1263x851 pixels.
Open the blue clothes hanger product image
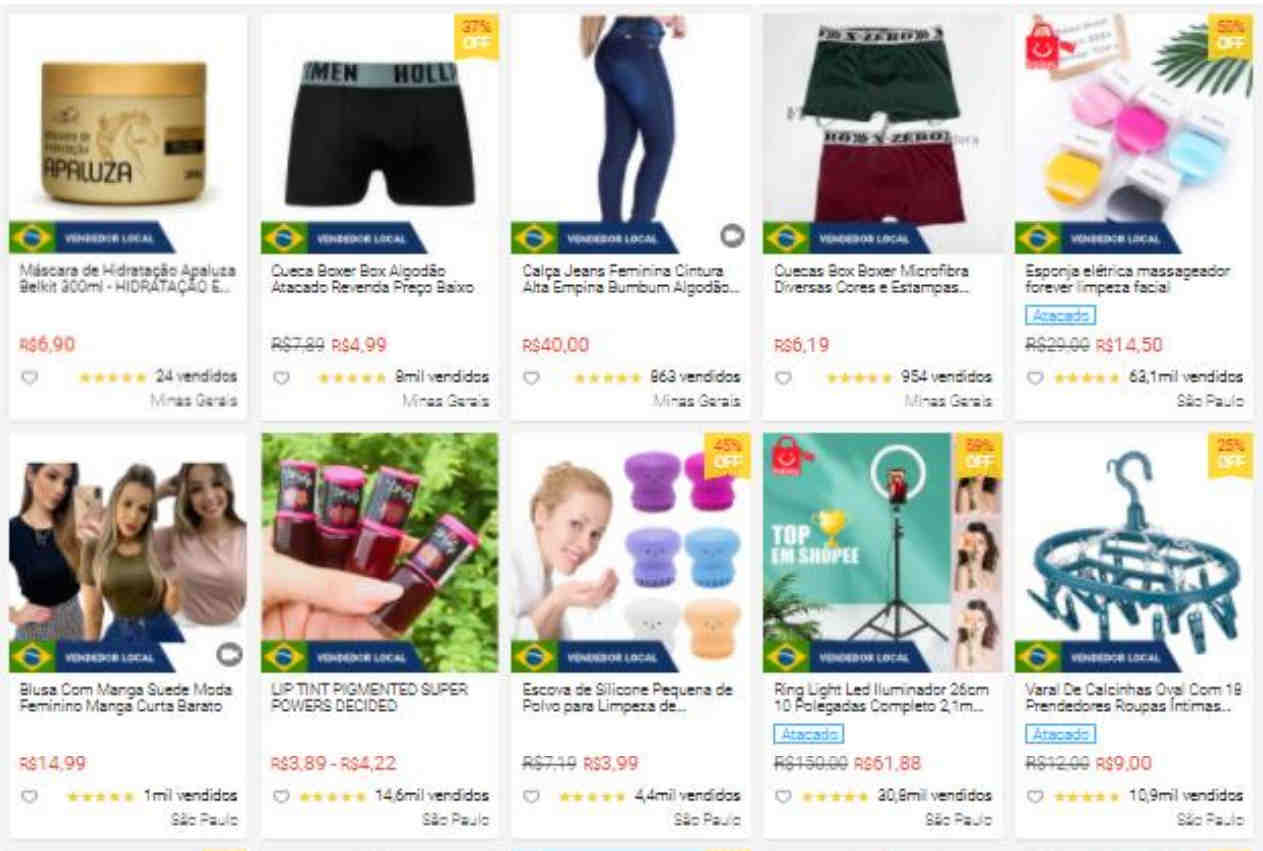pos(1133,552)
